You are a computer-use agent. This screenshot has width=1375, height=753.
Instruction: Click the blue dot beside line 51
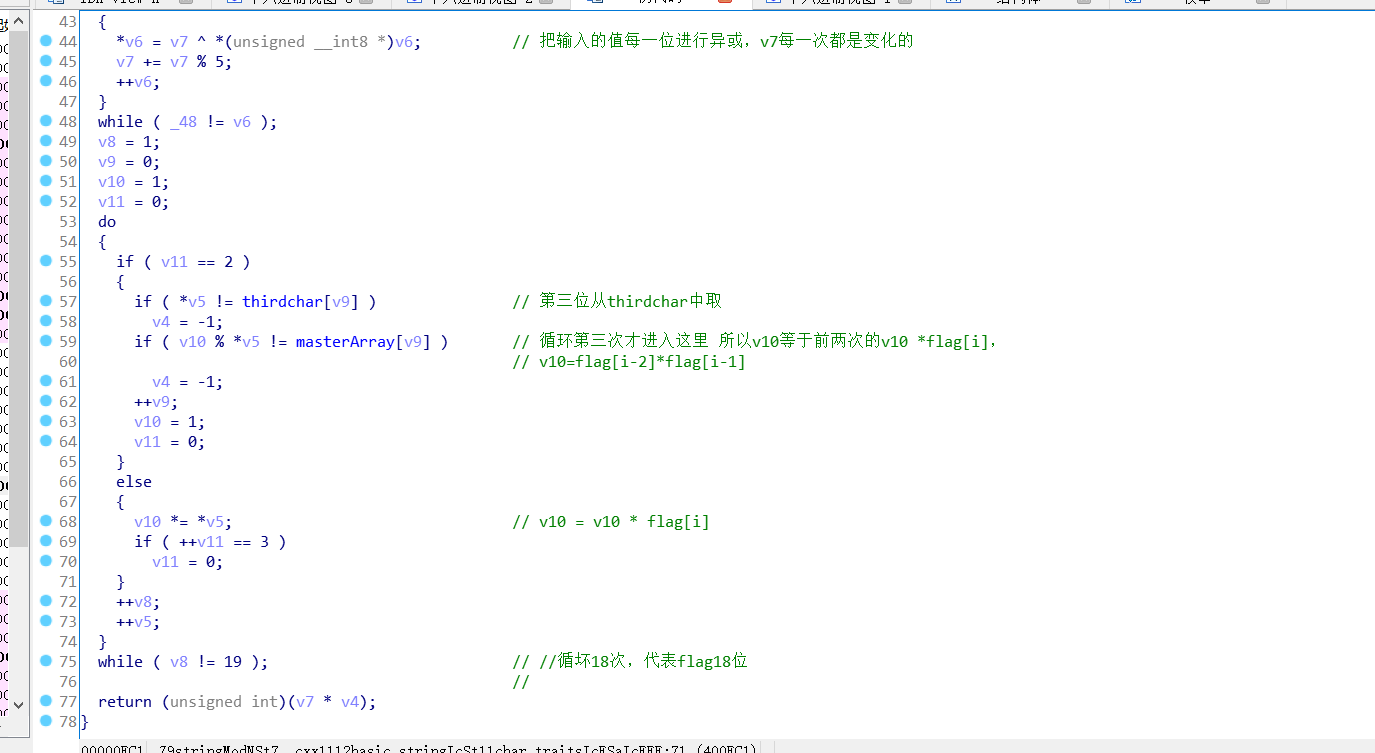coord(46,181)
